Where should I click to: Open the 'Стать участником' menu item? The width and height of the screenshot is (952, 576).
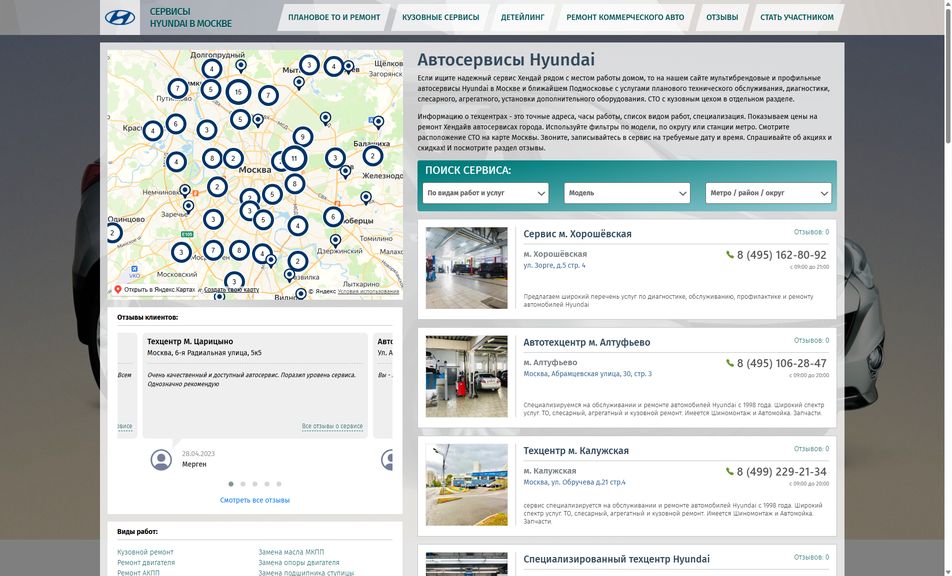click(x=797, y=18)
